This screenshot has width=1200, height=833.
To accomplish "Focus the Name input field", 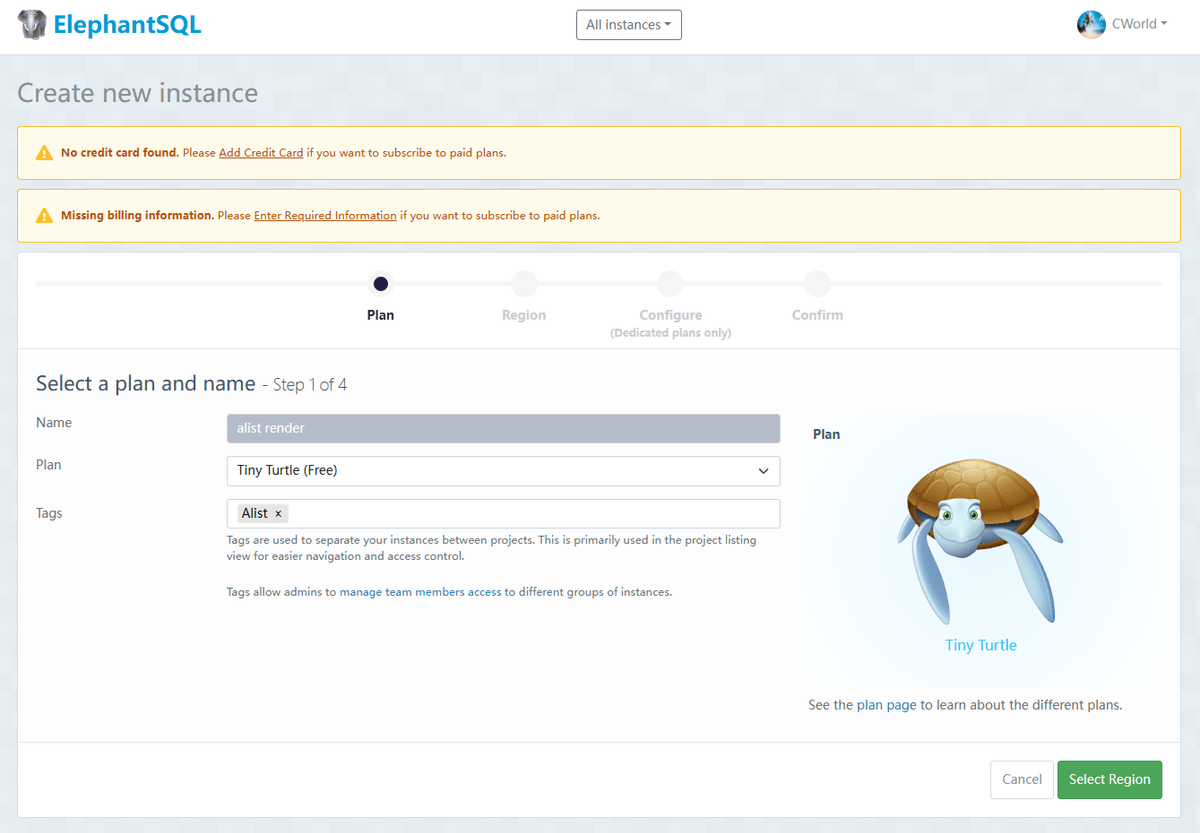I will pyautogui.click(x=503, y=429).
